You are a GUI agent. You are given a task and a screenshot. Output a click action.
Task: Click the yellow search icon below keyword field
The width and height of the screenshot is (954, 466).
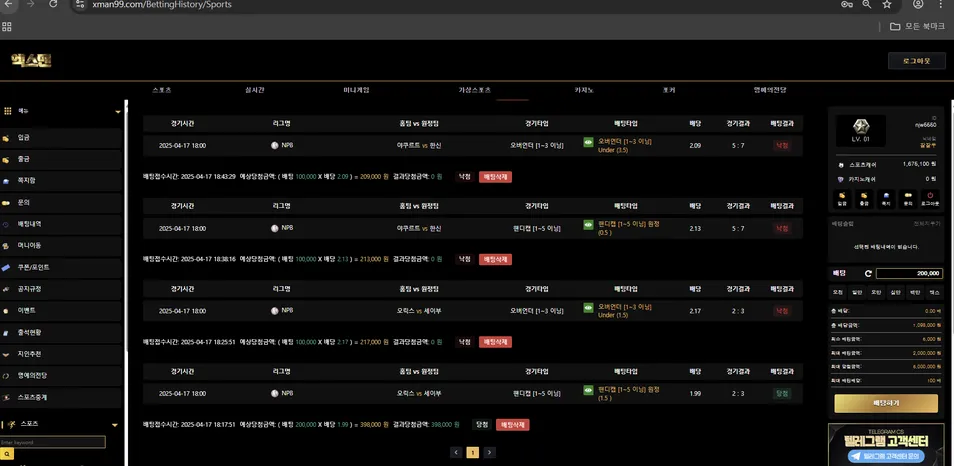7,454
